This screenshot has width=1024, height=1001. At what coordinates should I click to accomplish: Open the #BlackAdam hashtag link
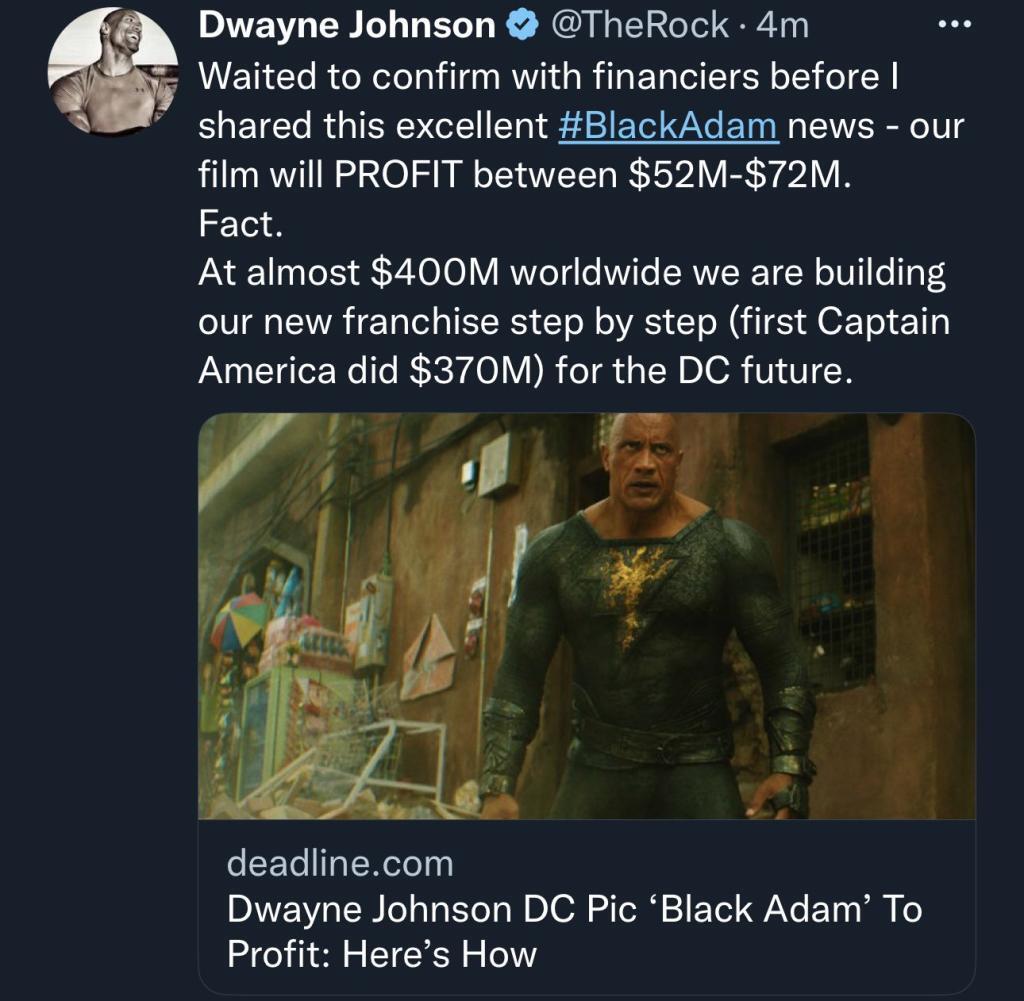[669, 125]
